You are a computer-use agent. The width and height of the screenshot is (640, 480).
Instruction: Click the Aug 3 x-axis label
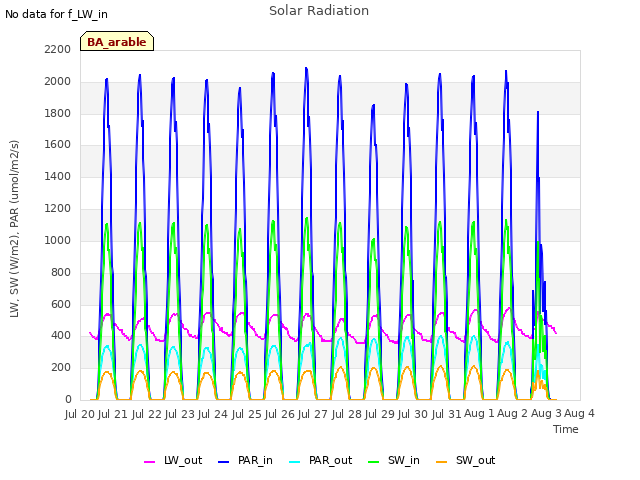click(546, 414)
